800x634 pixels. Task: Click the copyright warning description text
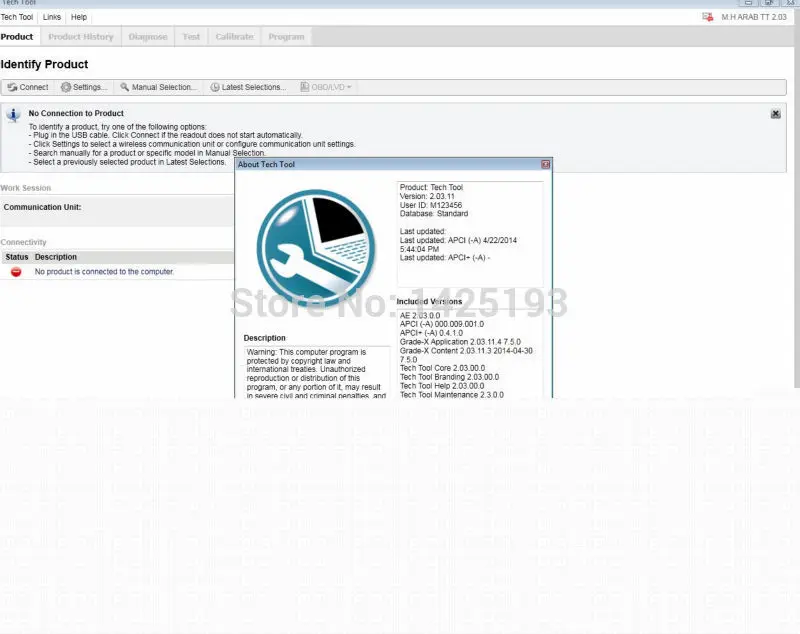point(316,373)
